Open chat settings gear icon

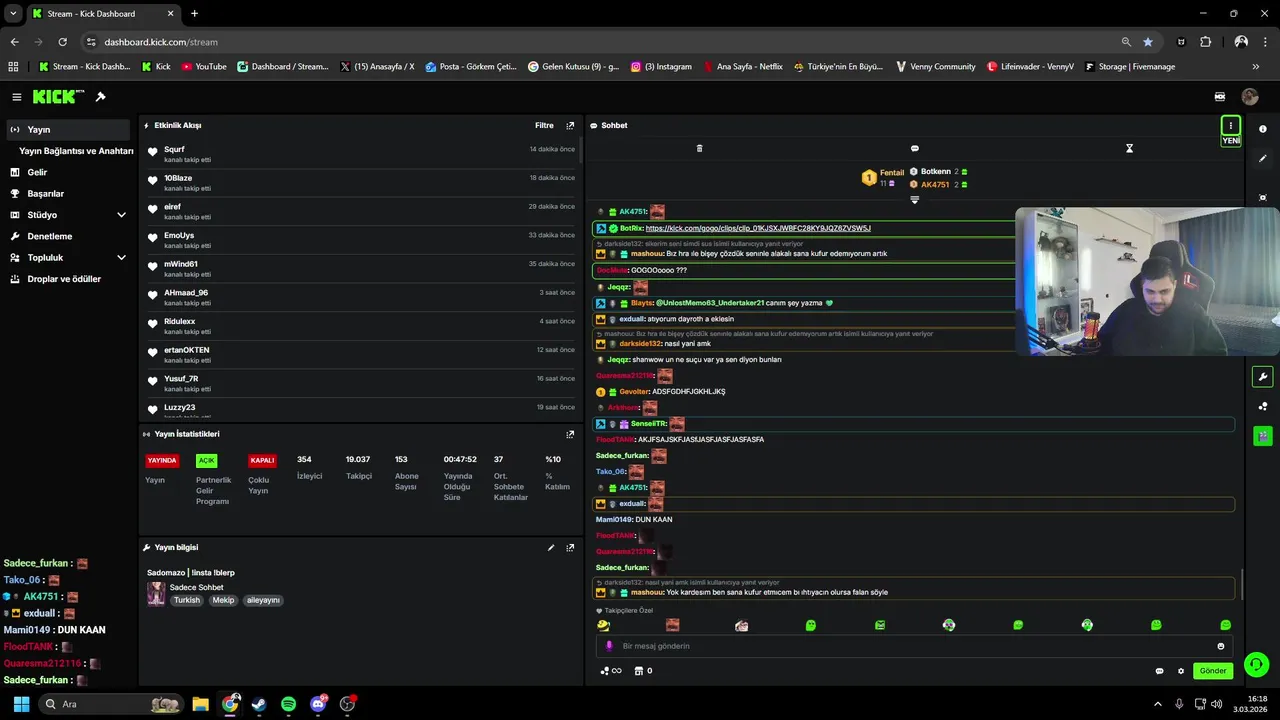(x=1181, y=671)
